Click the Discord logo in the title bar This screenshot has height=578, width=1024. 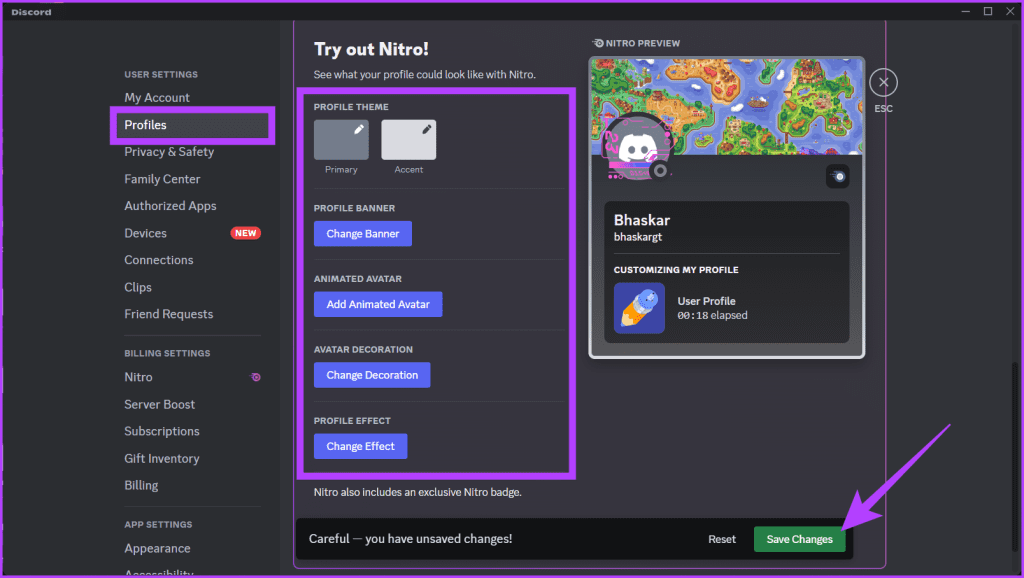point(29,11)
